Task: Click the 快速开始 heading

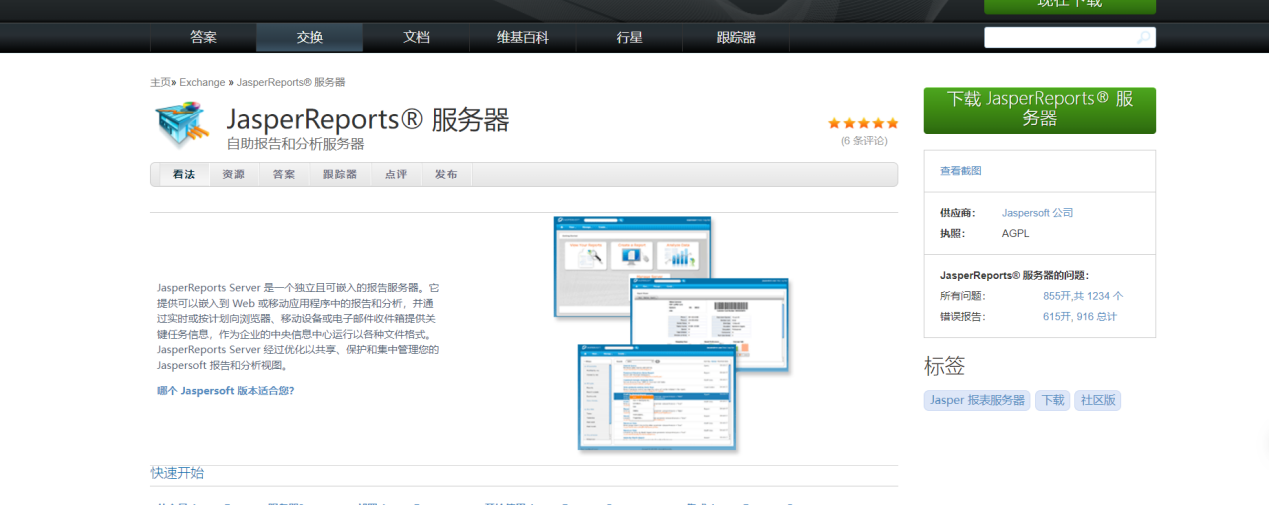Action: (x=177, y=473)
